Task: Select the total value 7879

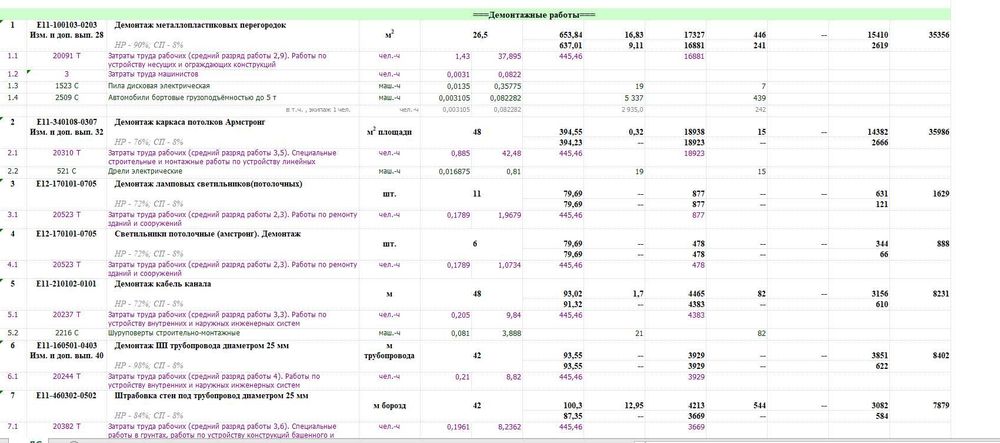Action: click(941, 405)
